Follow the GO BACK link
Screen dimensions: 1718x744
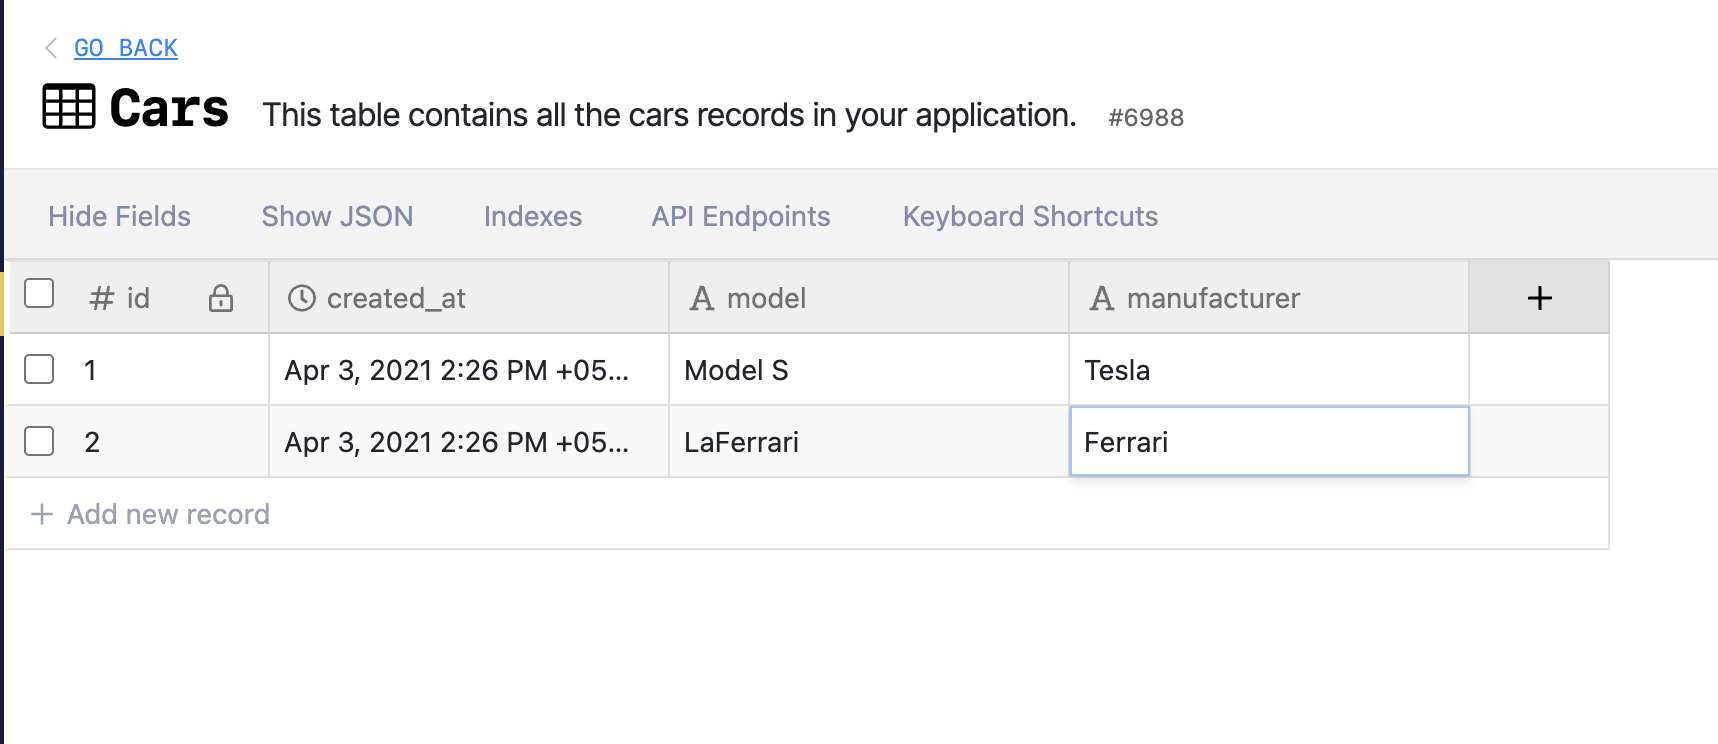click(x=126, y=48)
